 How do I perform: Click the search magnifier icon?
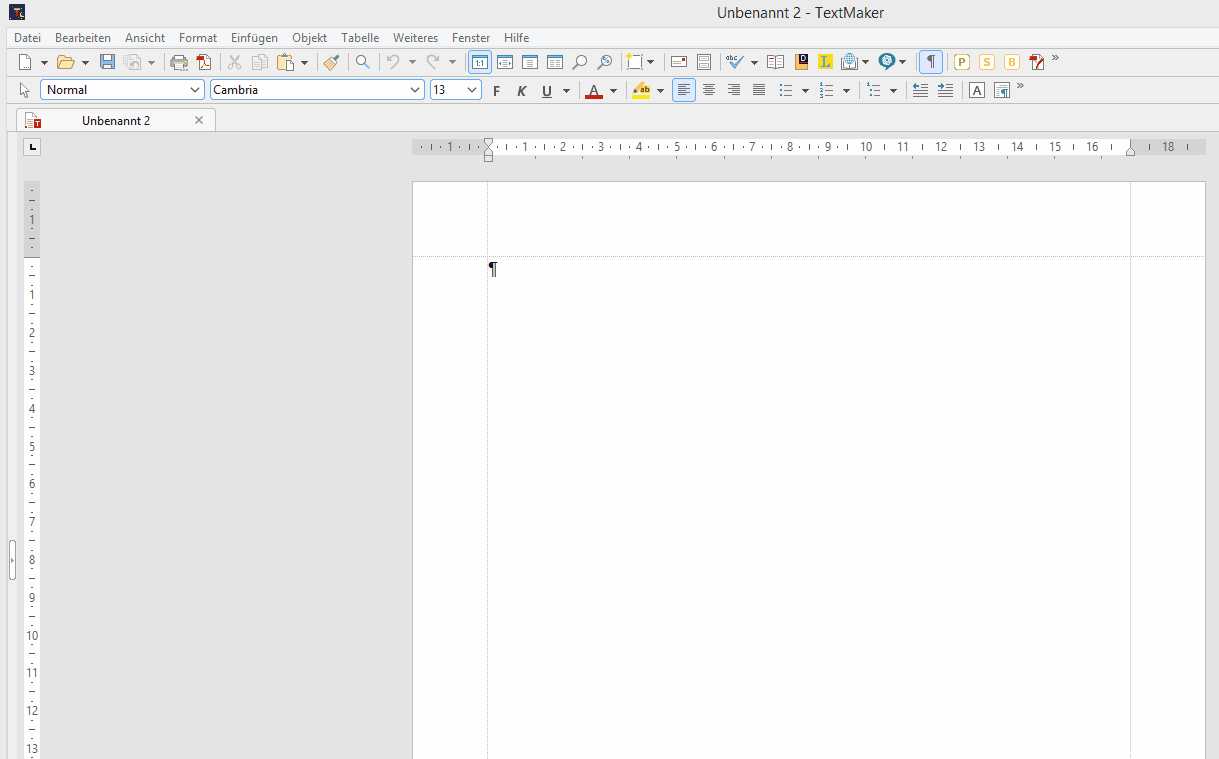pyautogui.click(x=363, y=62)
